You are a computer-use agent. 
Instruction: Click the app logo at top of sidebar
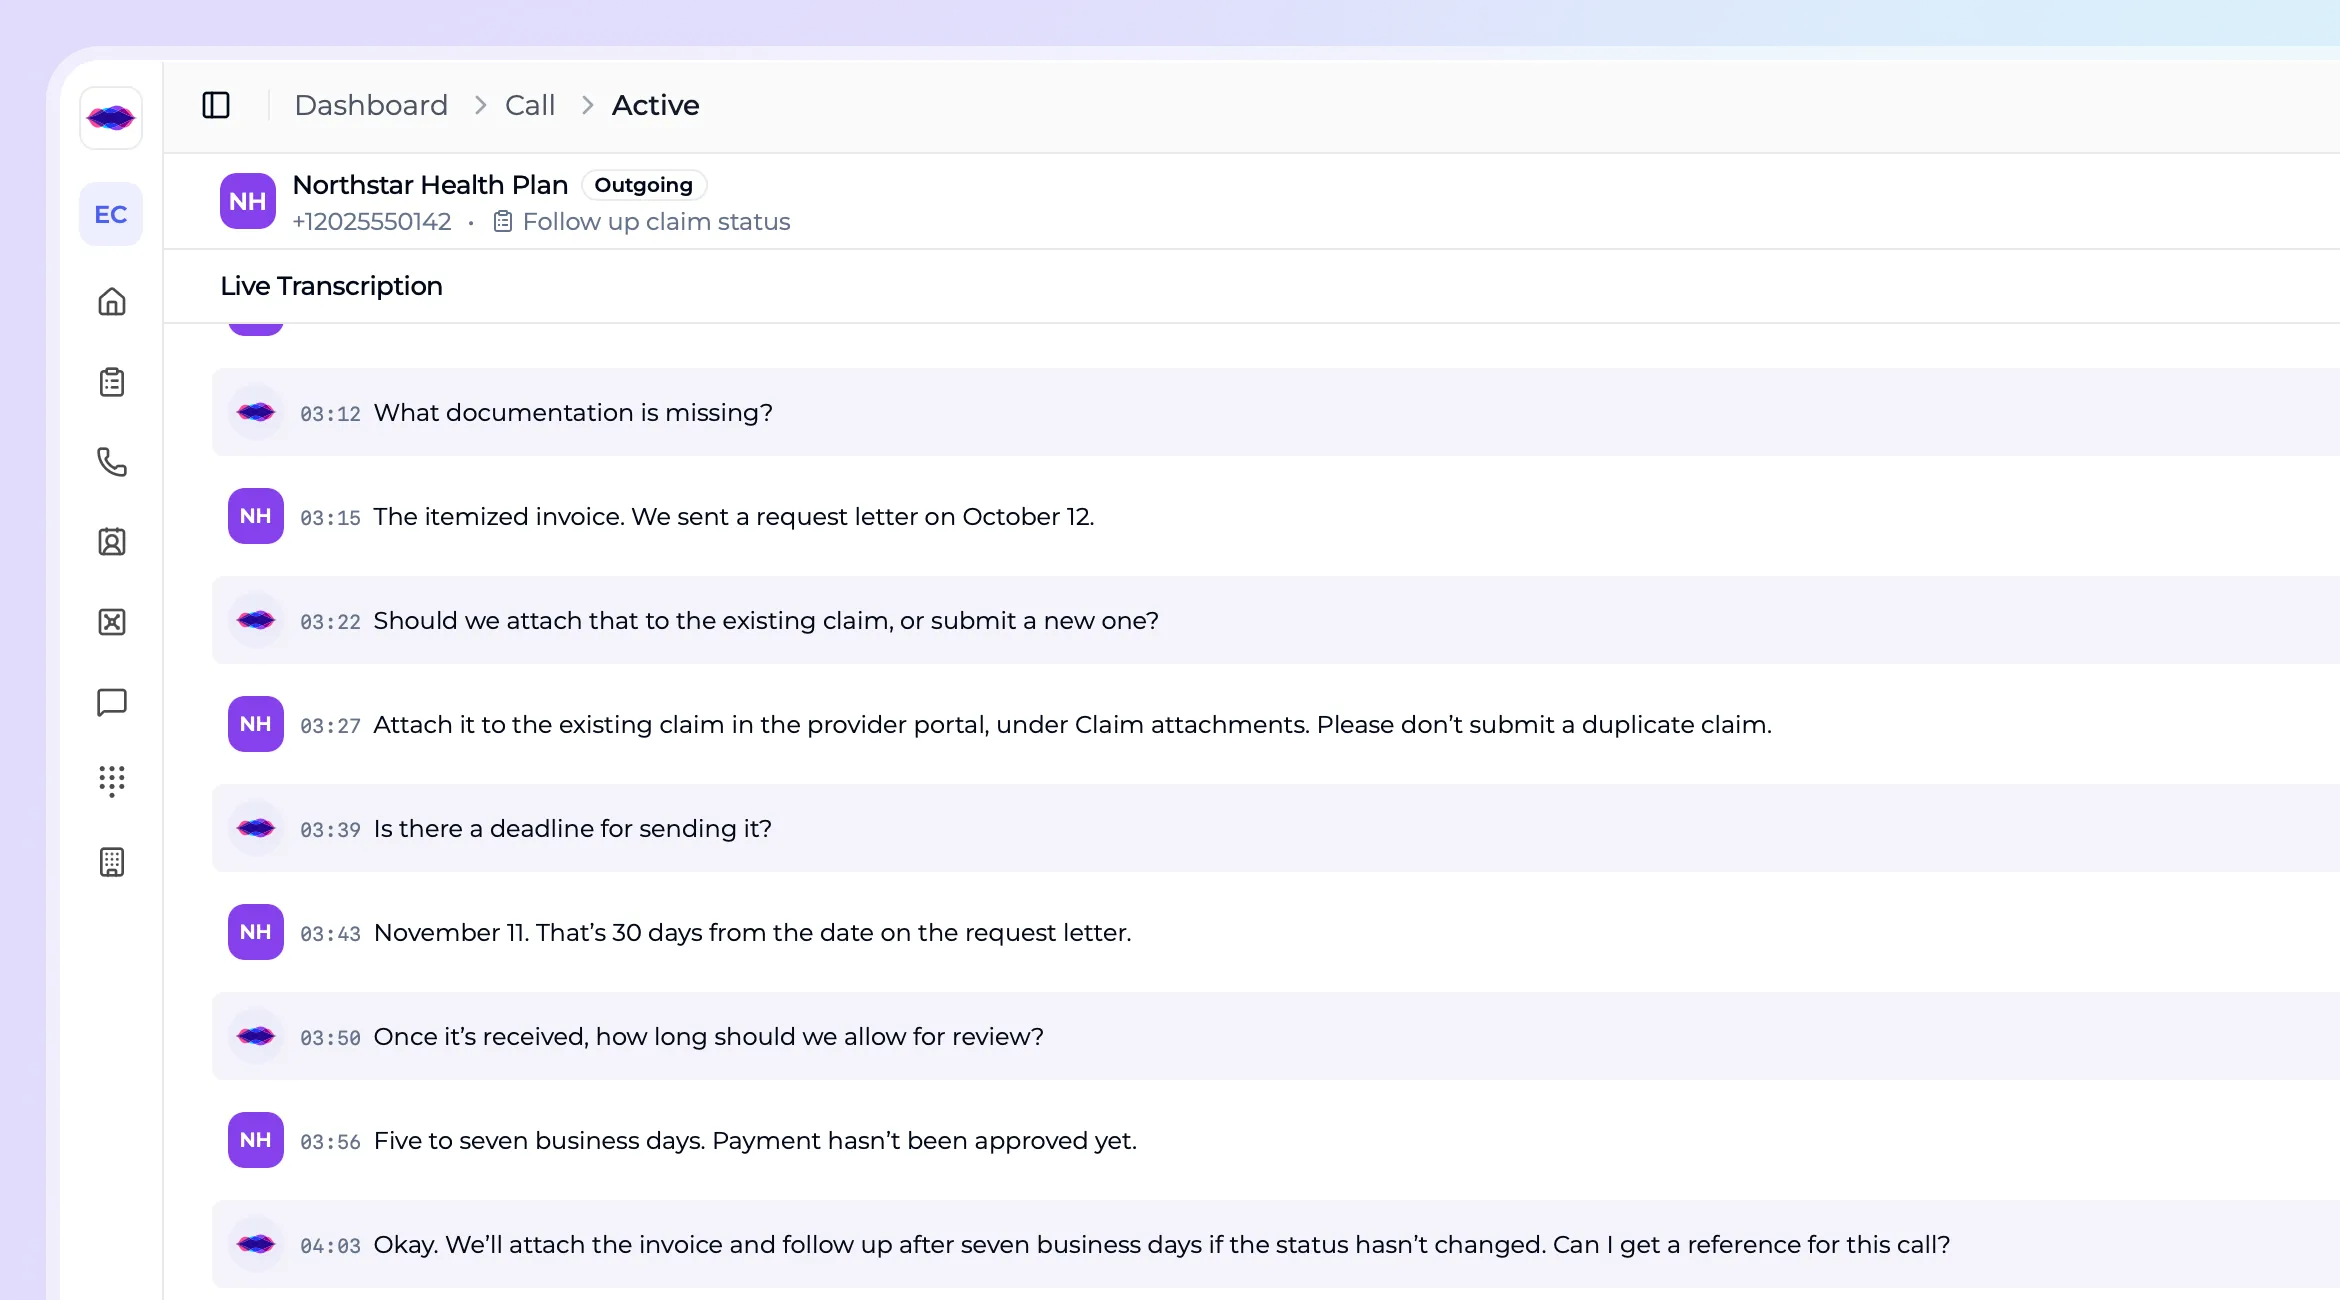click(111, 118)
